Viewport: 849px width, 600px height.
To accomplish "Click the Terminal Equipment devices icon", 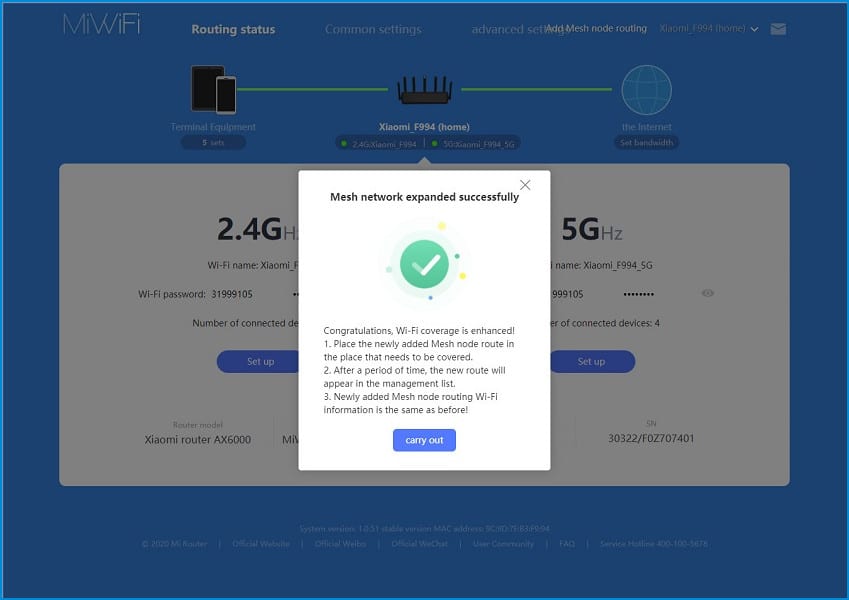I will coord(213,89).
